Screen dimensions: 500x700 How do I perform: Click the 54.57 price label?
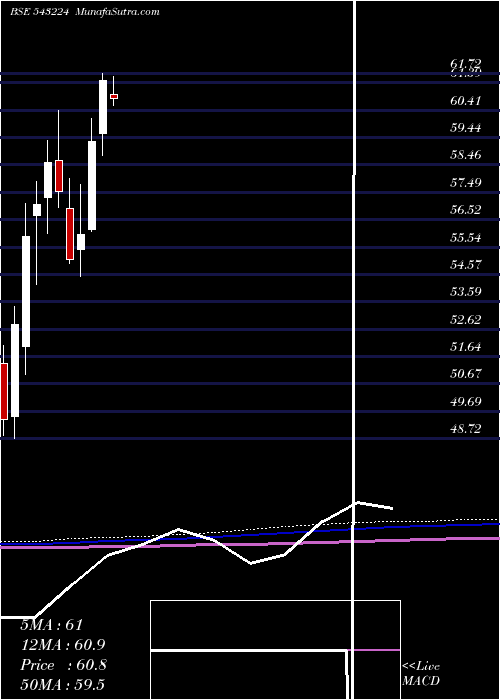[466, 265]
